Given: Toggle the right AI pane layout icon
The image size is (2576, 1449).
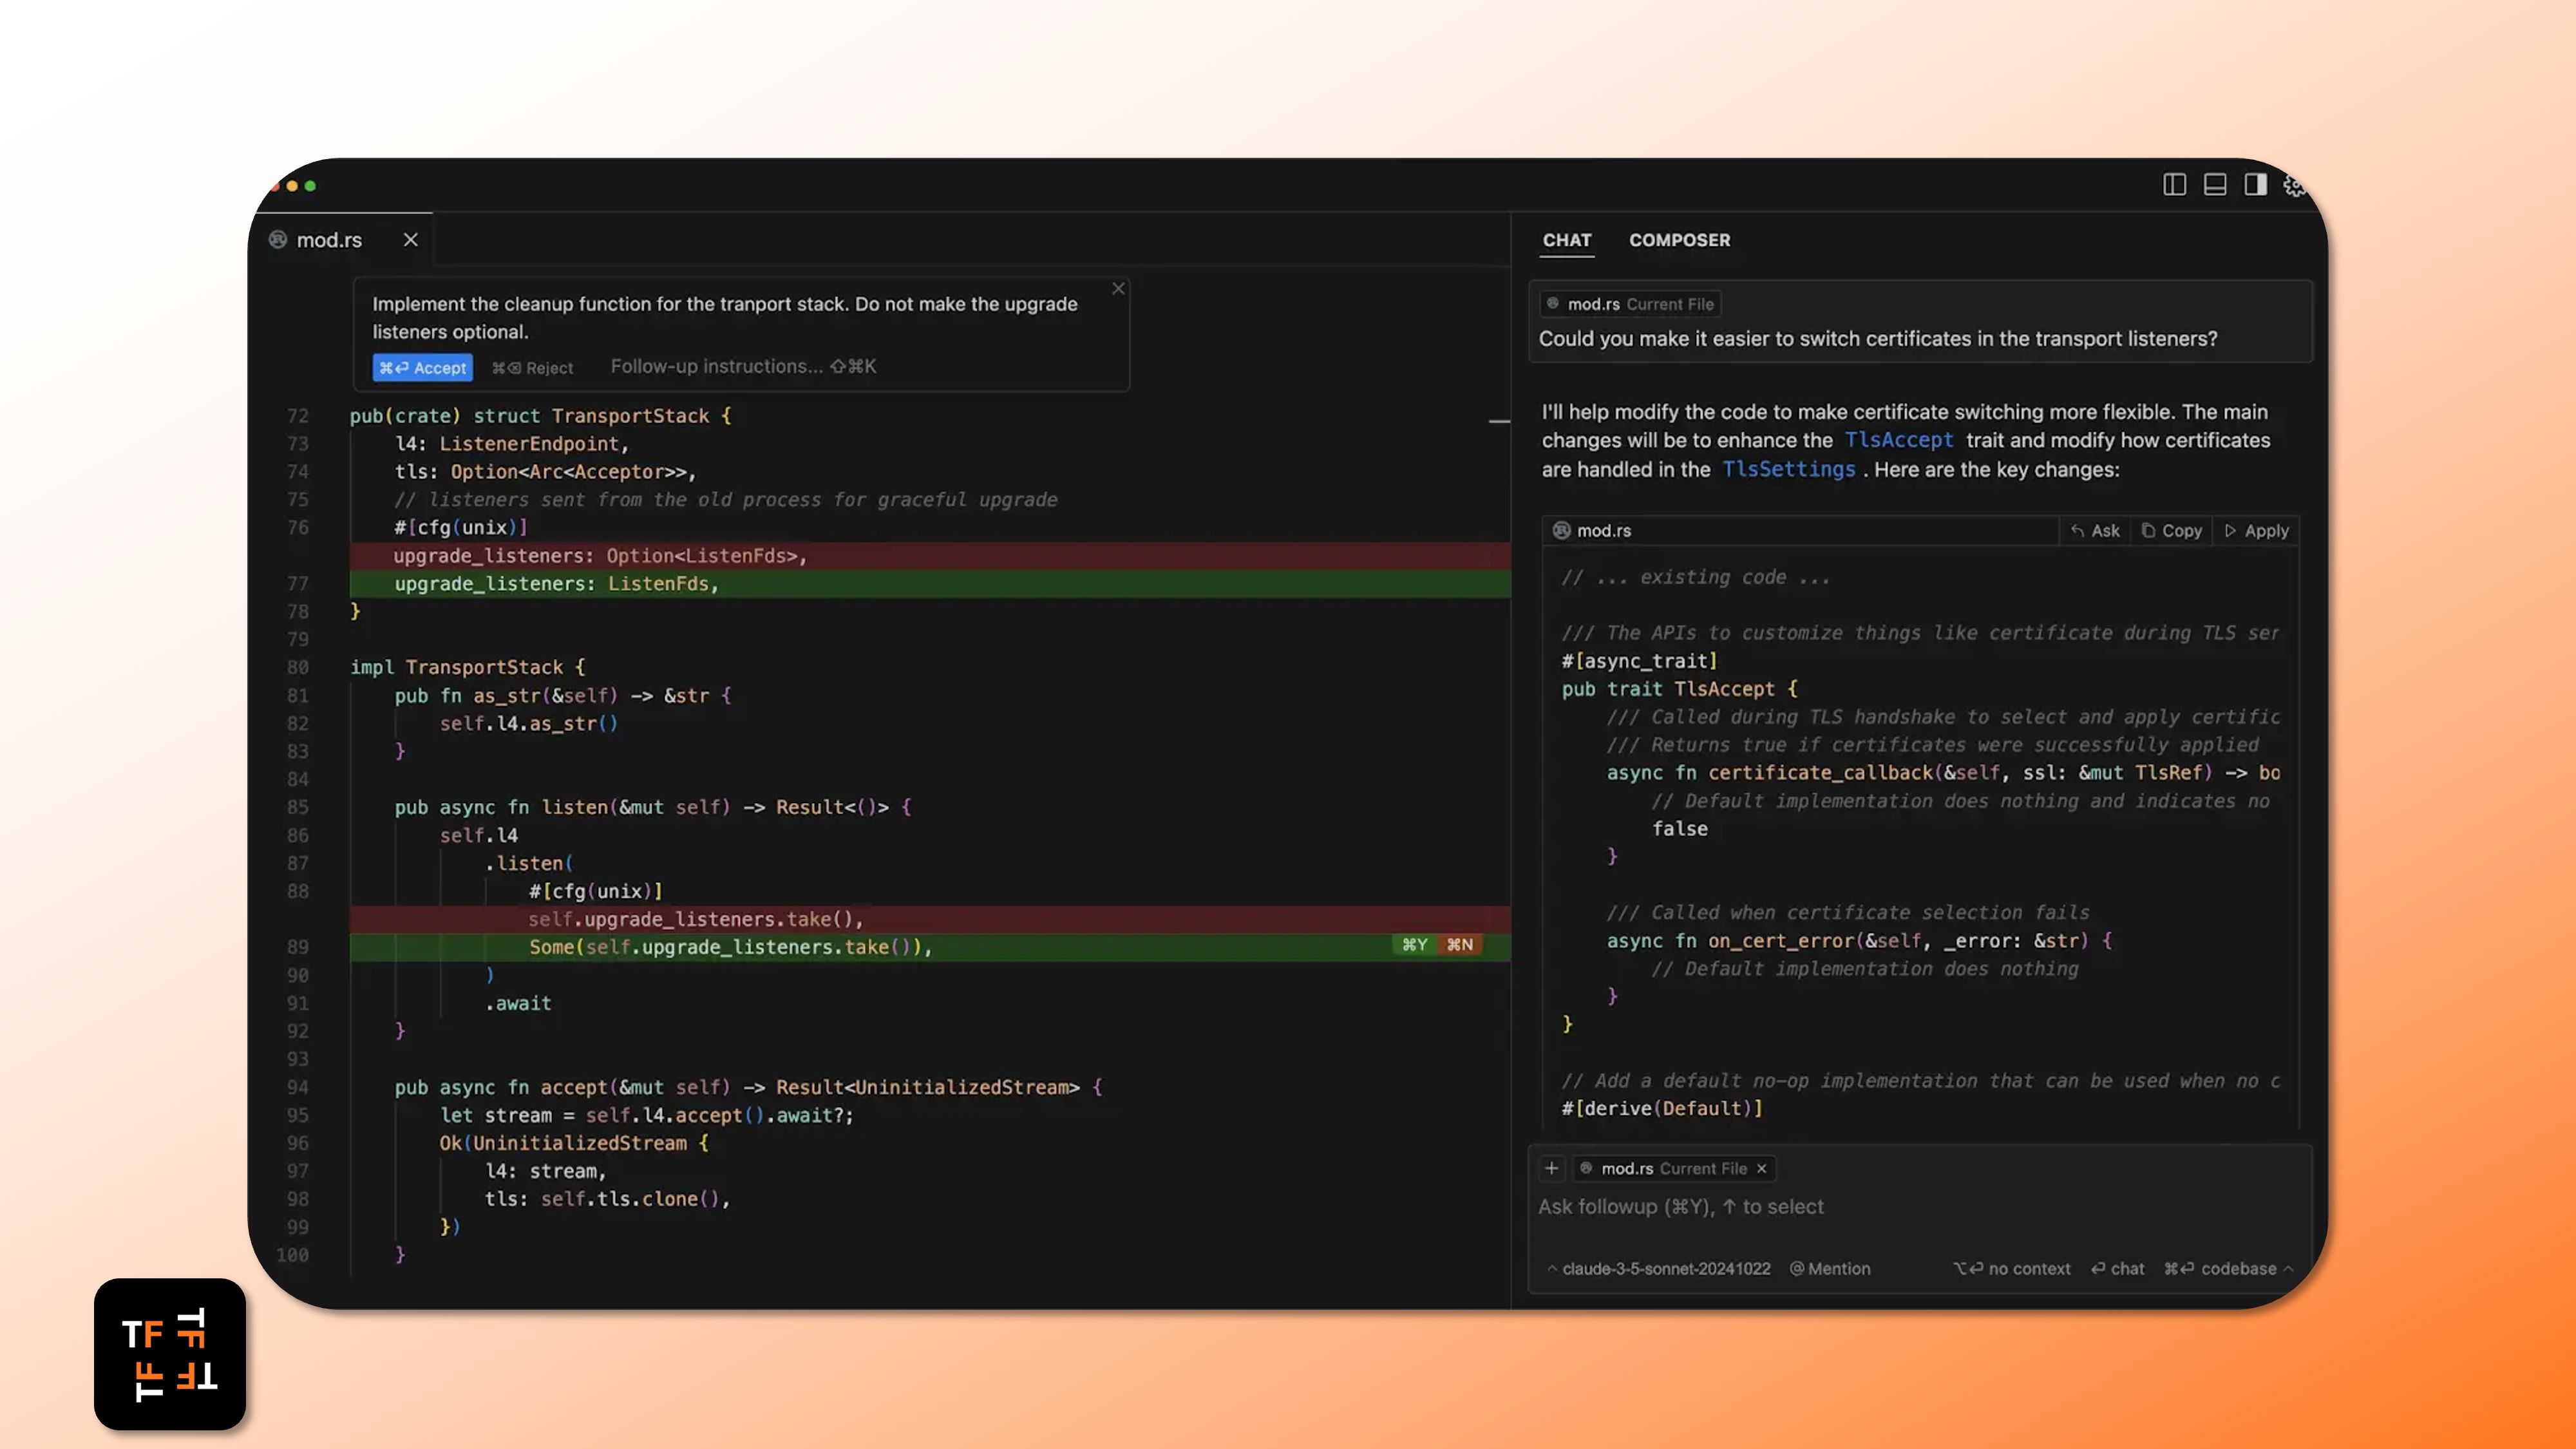Looking at the screenshot, I should (x=2255, y=185).
